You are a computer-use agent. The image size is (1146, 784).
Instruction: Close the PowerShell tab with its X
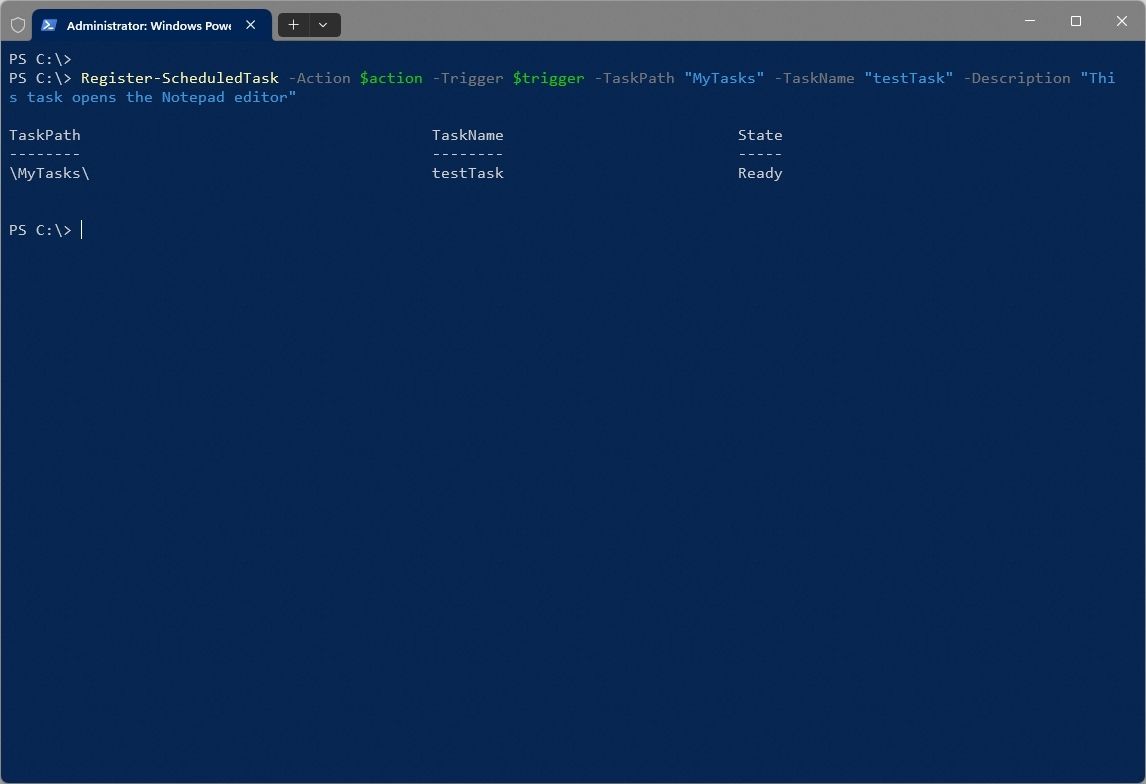251,25
